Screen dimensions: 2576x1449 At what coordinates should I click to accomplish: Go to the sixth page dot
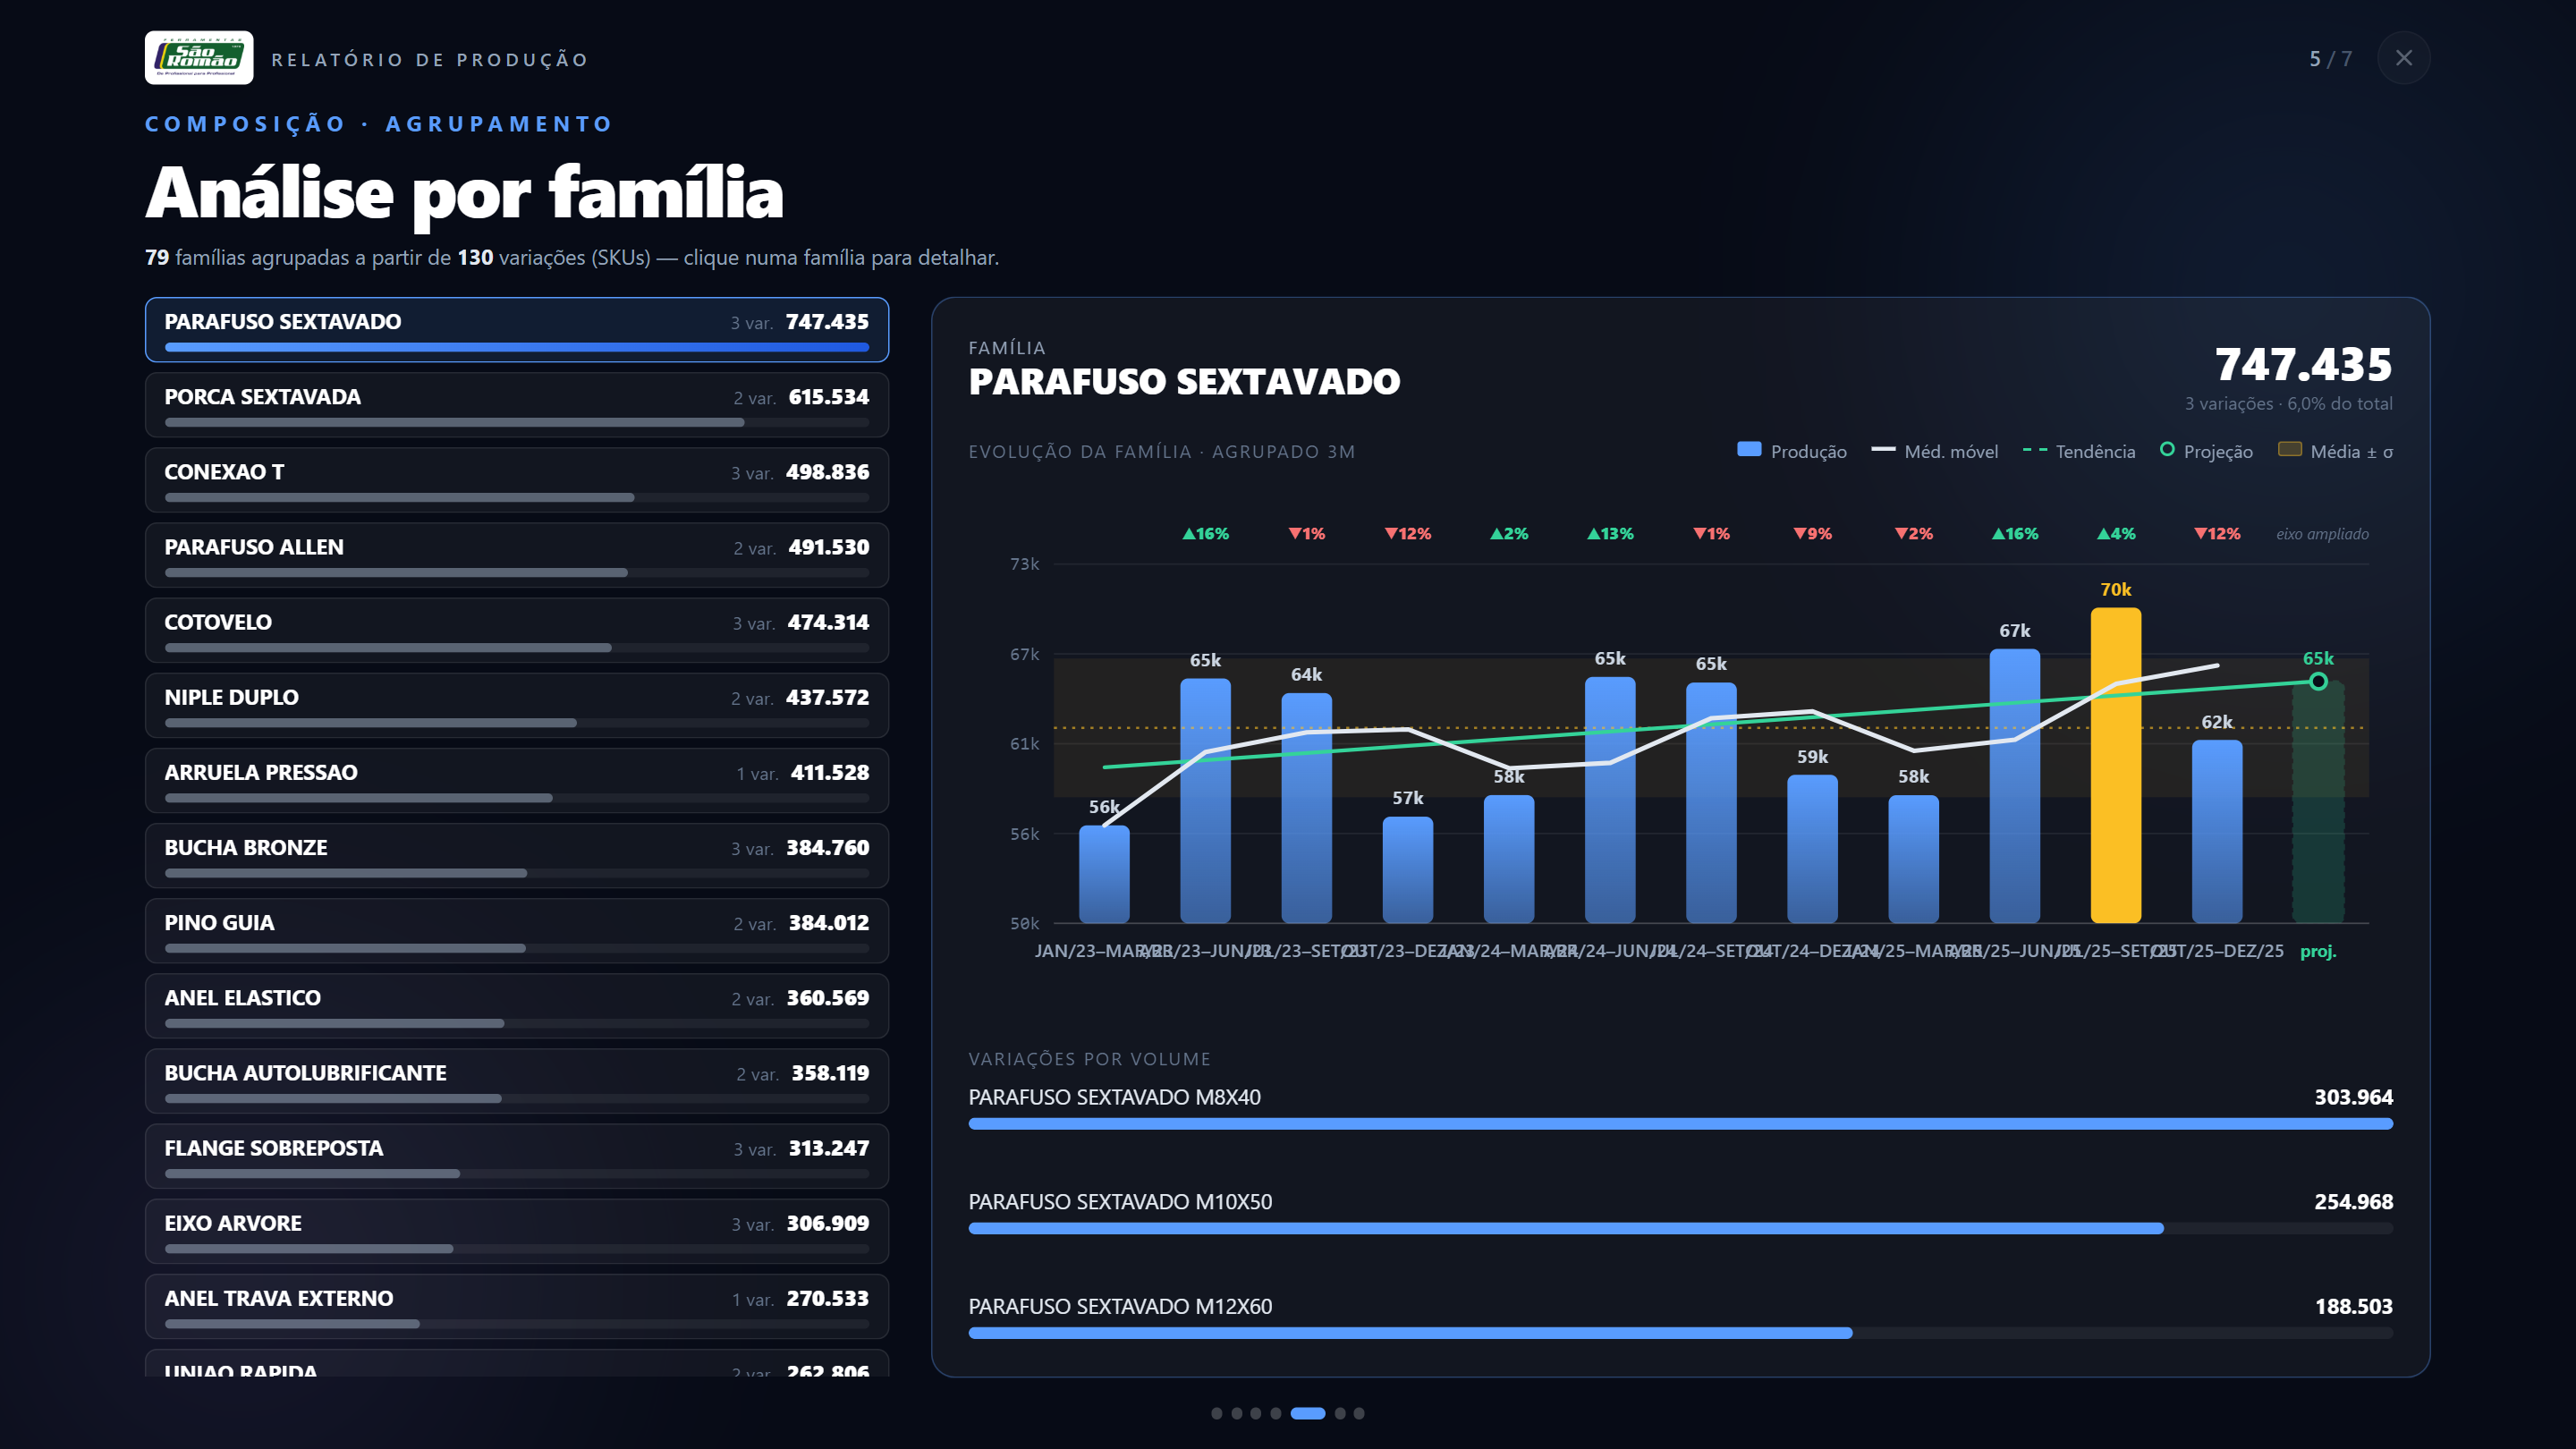click(x=1340, y=1413)
